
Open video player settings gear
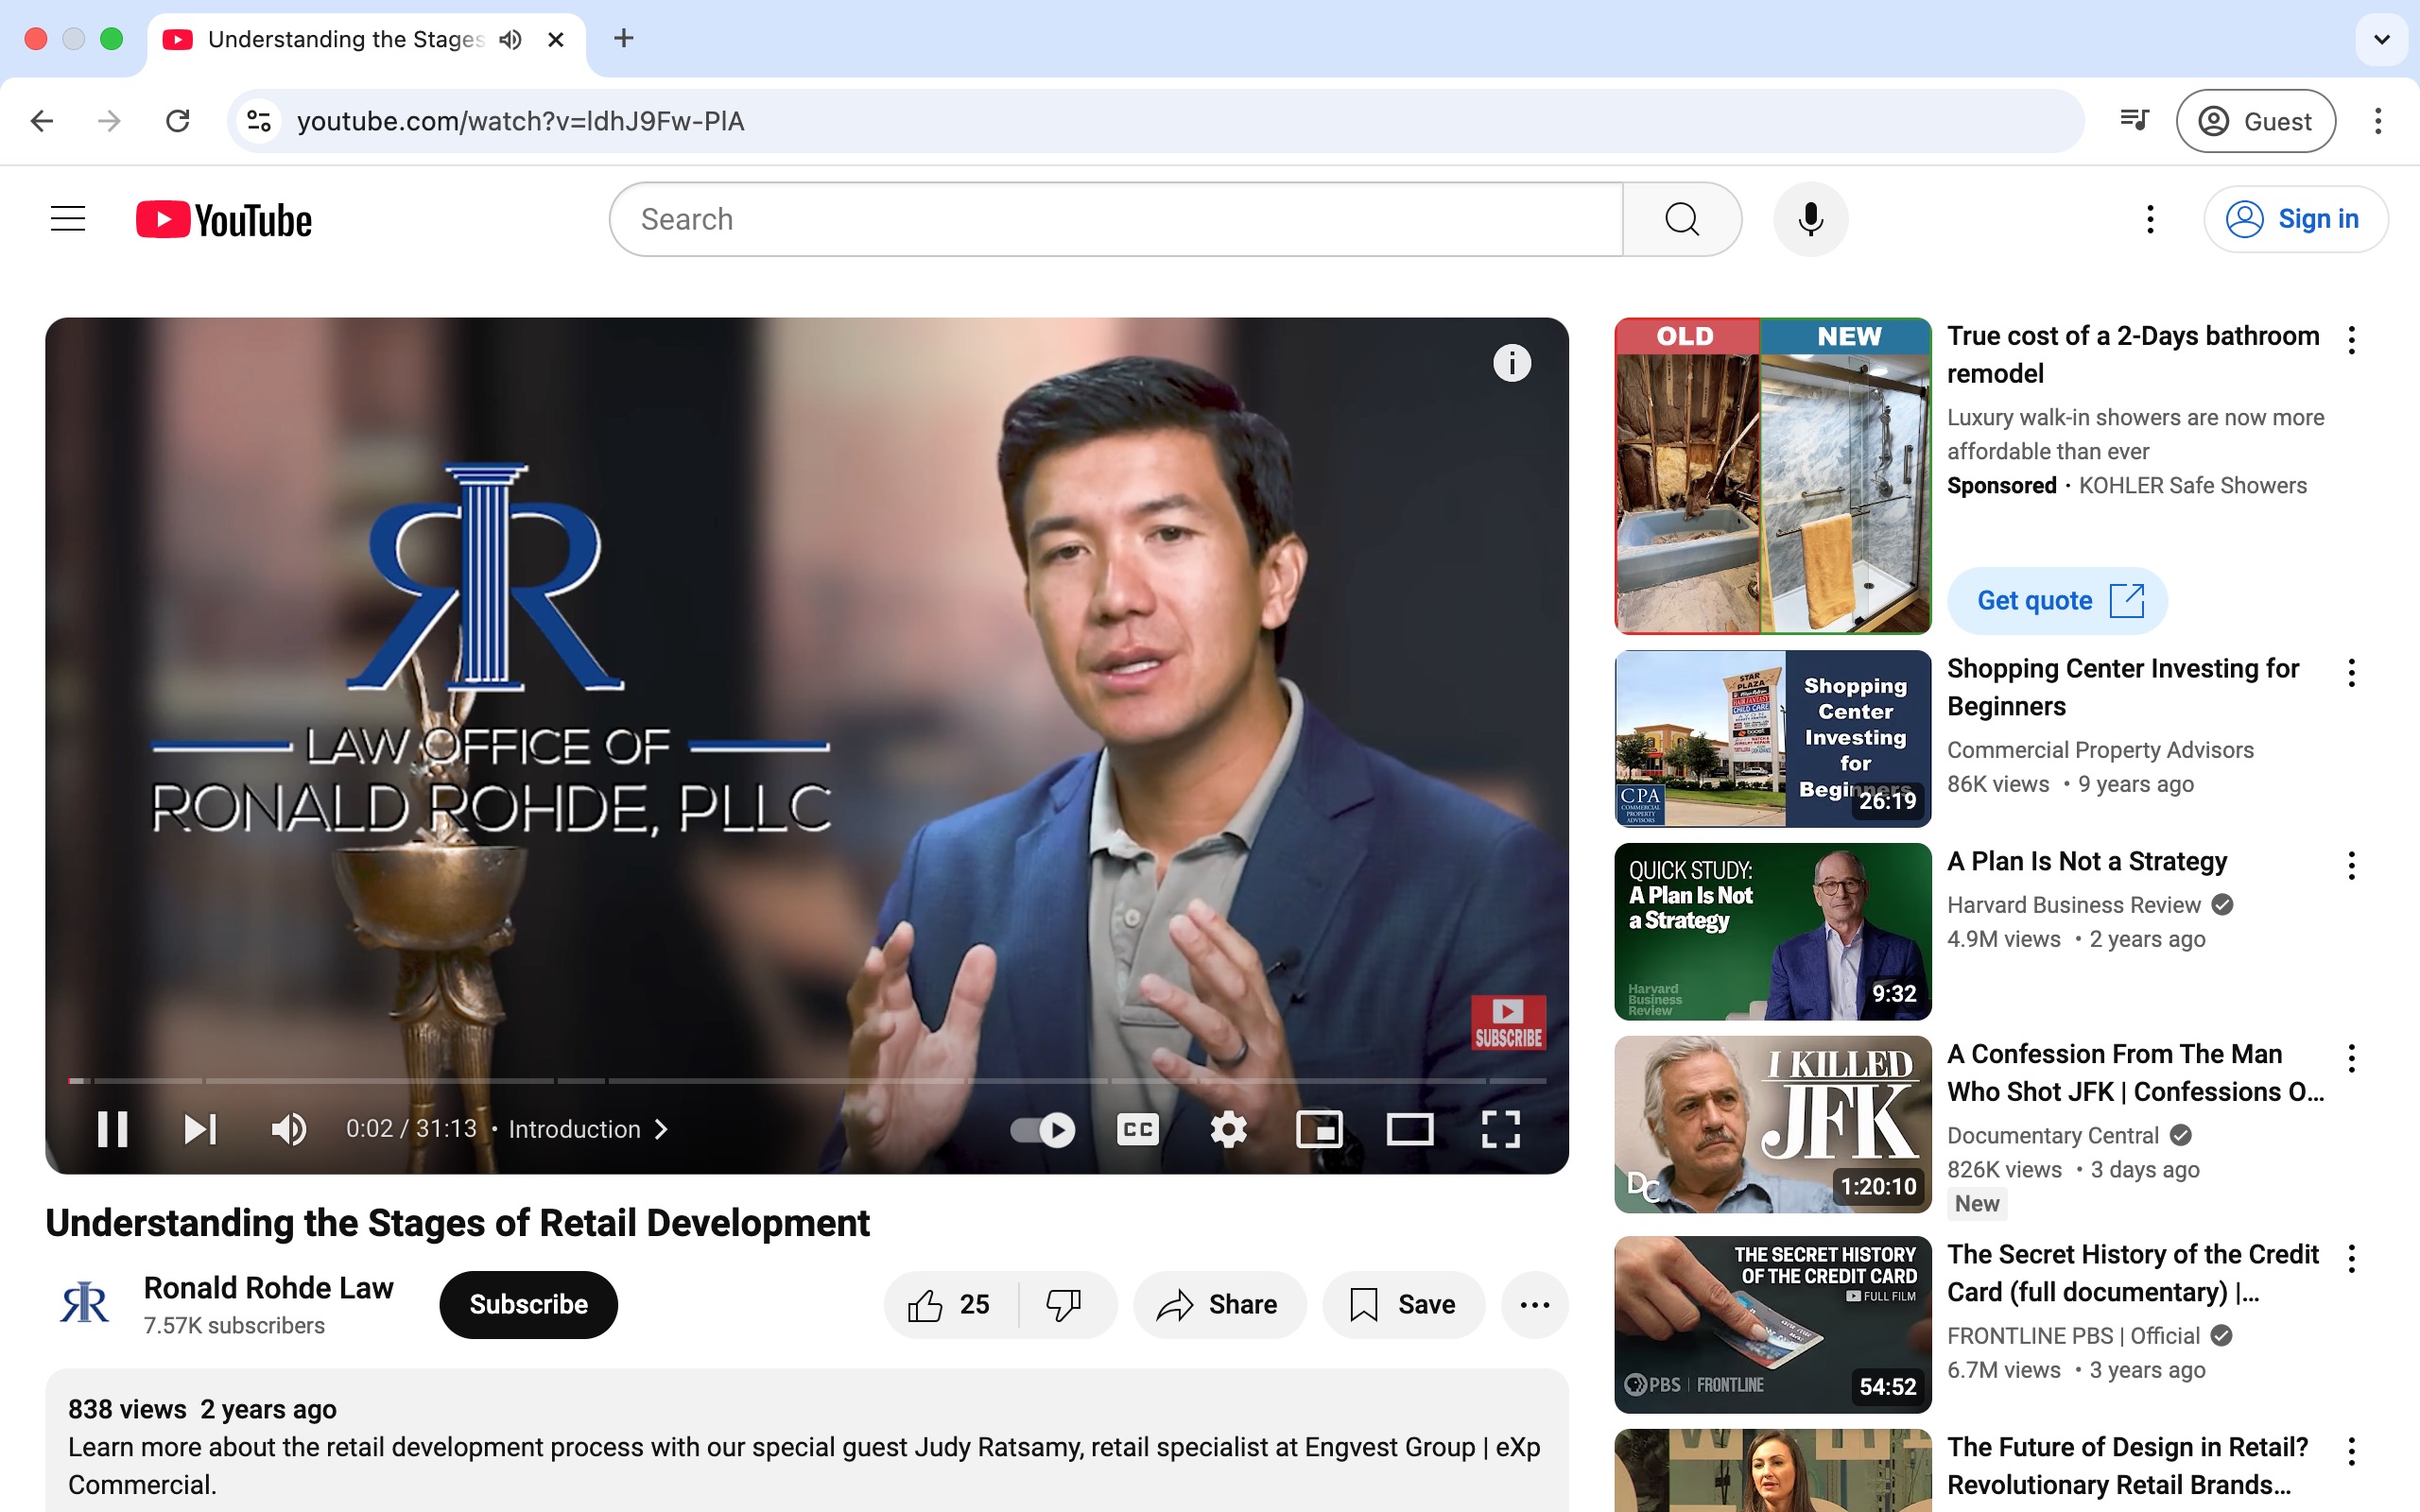(x=1228, y=1129)
